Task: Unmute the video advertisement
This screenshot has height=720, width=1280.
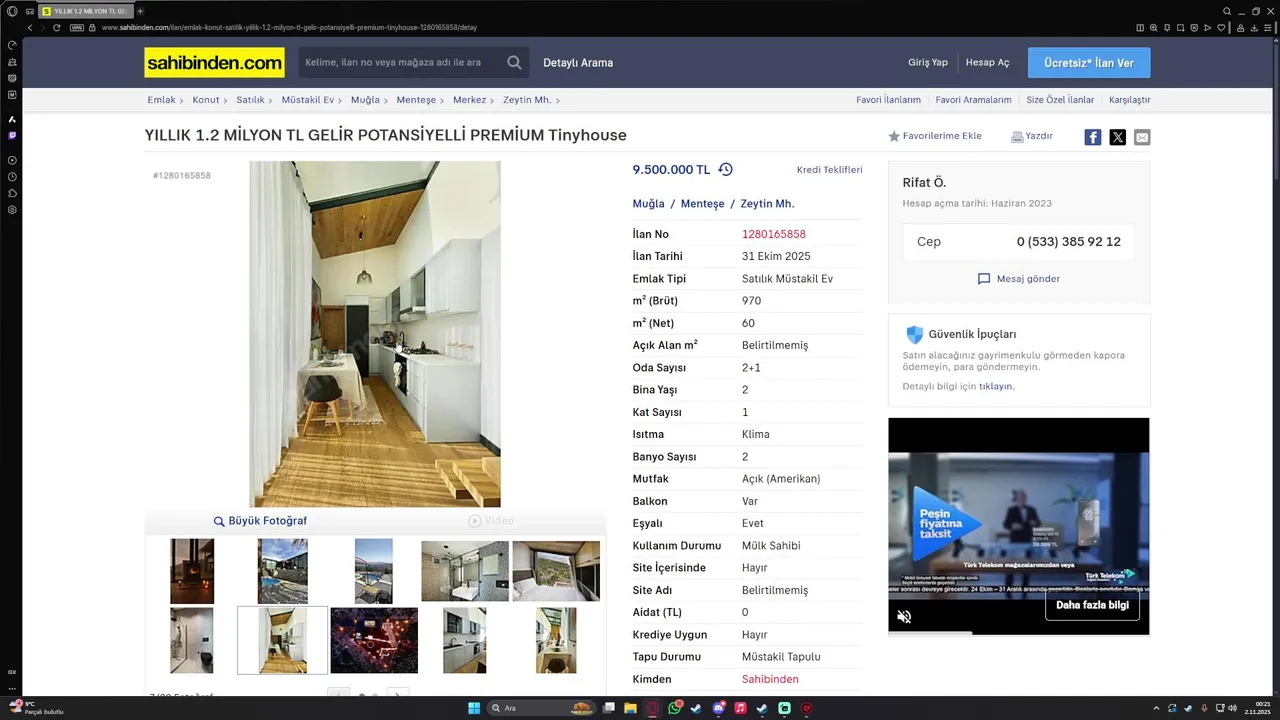Action: pyautogui.click(x=904, y=617)
